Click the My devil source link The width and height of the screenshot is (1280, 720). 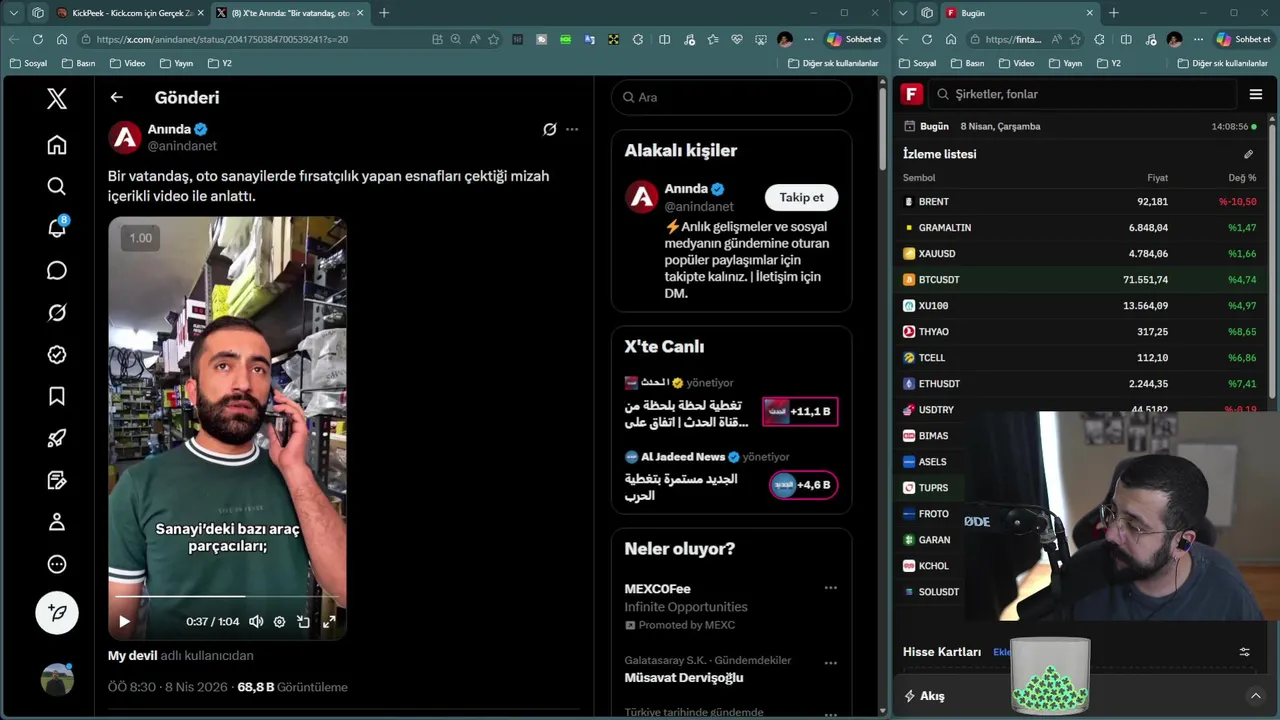(133, 656)
